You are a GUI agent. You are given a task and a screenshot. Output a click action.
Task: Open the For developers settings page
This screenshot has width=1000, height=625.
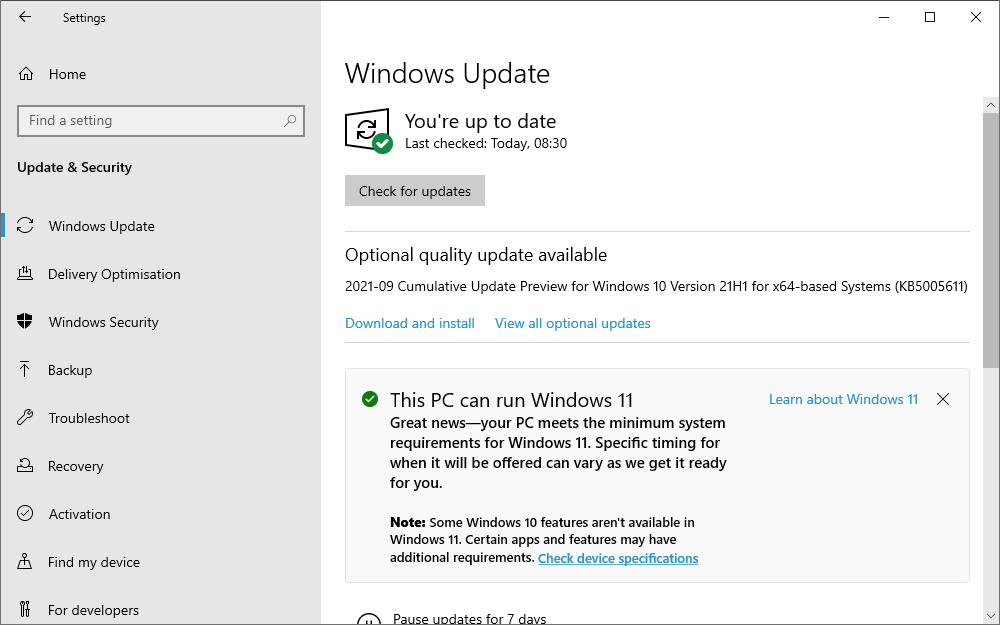(x=93, y=610)
